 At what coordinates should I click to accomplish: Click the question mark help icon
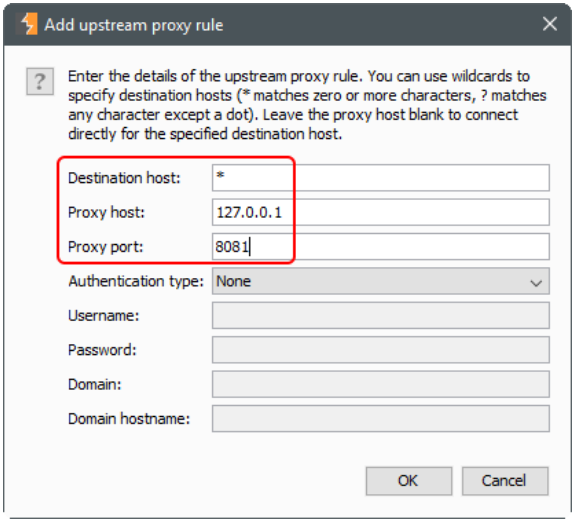point(40,81)
